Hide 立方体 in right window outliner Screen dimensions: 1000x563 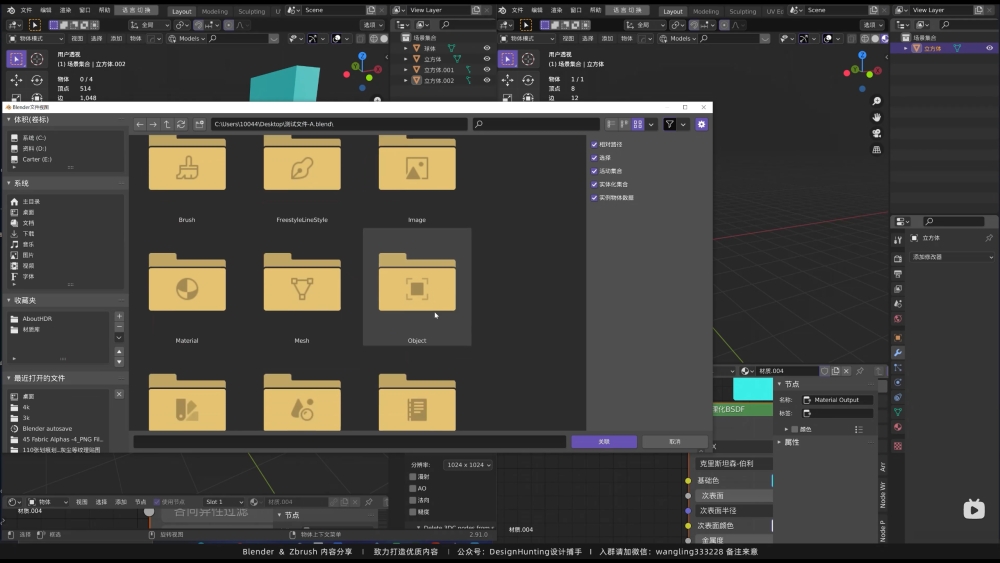tap(990, 48)
